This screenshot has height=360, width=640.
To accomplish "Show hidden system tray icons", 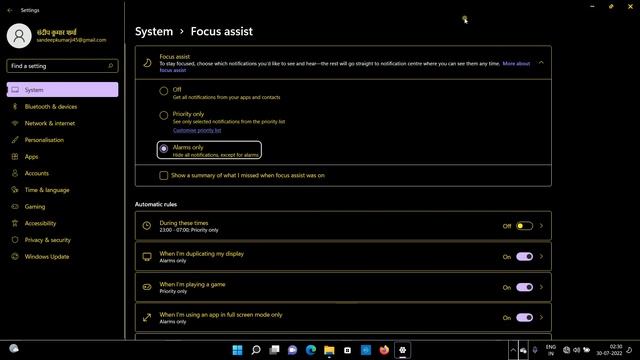I will (513, 350).
